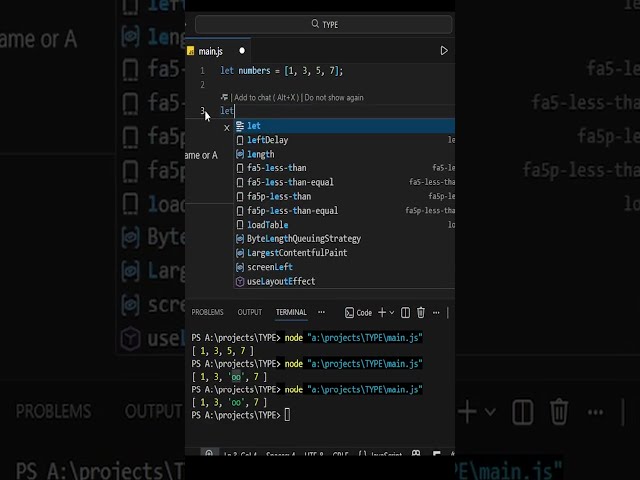The height and width of the screenshot is (480, 640).
Task: Select 'useLayoutEffect' in the suggestions
Action: [x=344, y=281]
